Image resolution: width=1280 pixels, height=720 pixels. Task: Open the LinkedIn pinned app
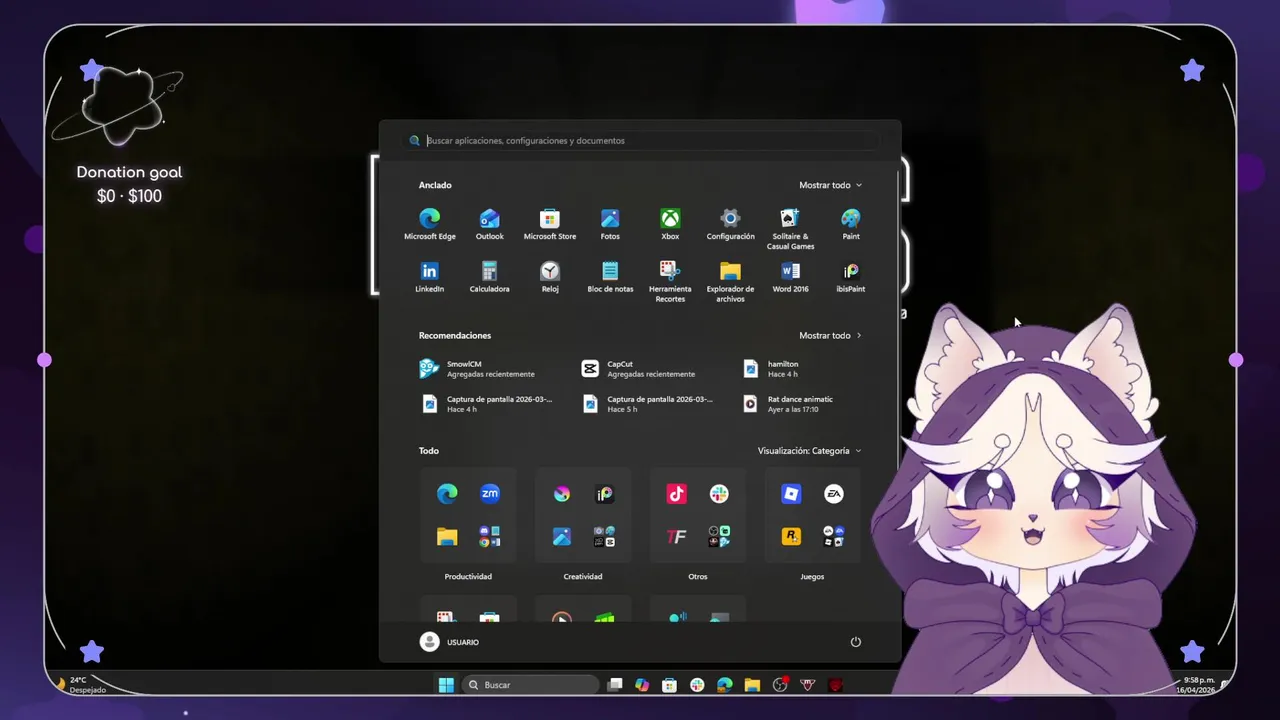click(430, 277)
